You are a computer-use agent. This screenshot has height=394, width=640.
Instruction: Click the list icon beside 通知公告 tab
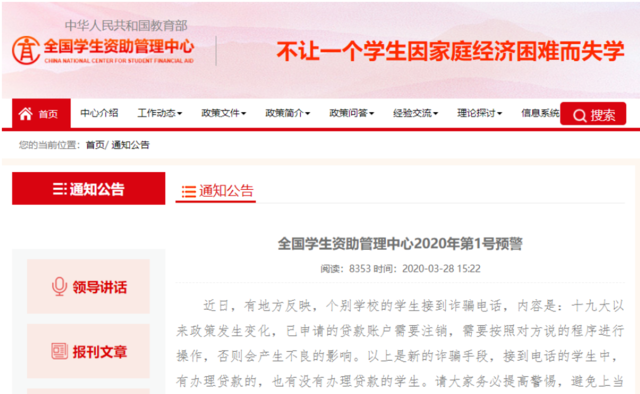click(189, 191)
